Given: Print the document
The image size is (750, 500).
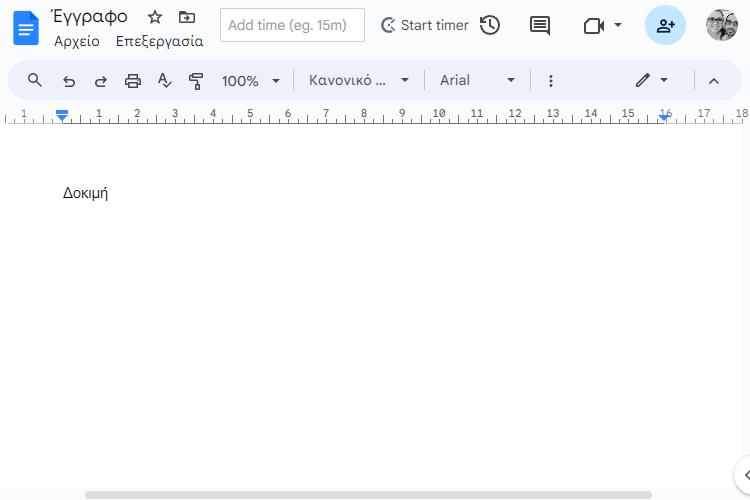Looking at the screenshot, I should pos(132,81).
